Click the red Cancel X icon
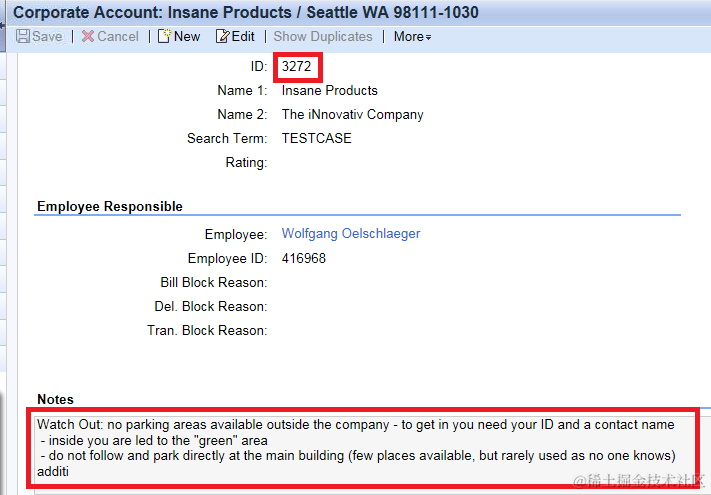Image resolution: width=711 pixels, height=495 pixels. [88, 36]
